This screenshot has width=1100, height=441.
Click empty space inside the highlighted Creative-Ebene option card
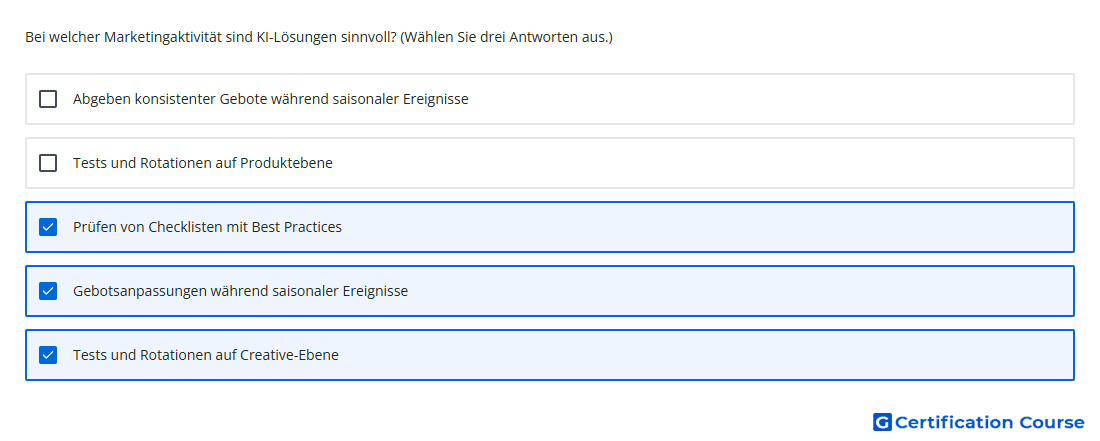tap(702, 355)
